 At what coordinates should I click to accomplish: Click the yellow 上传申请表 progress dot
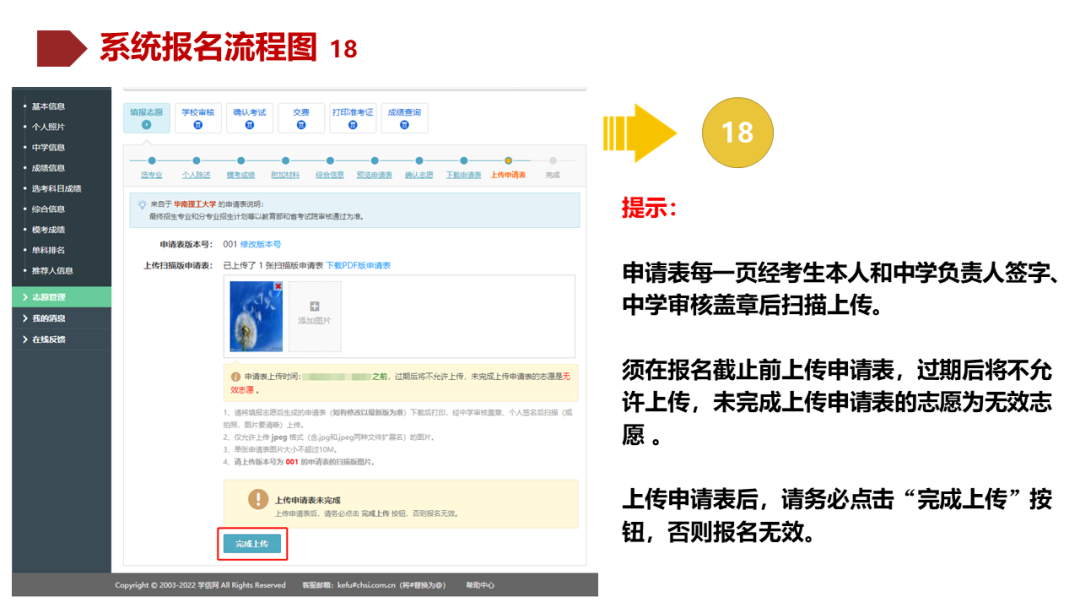pyautogui.click(x=509, y=159)
